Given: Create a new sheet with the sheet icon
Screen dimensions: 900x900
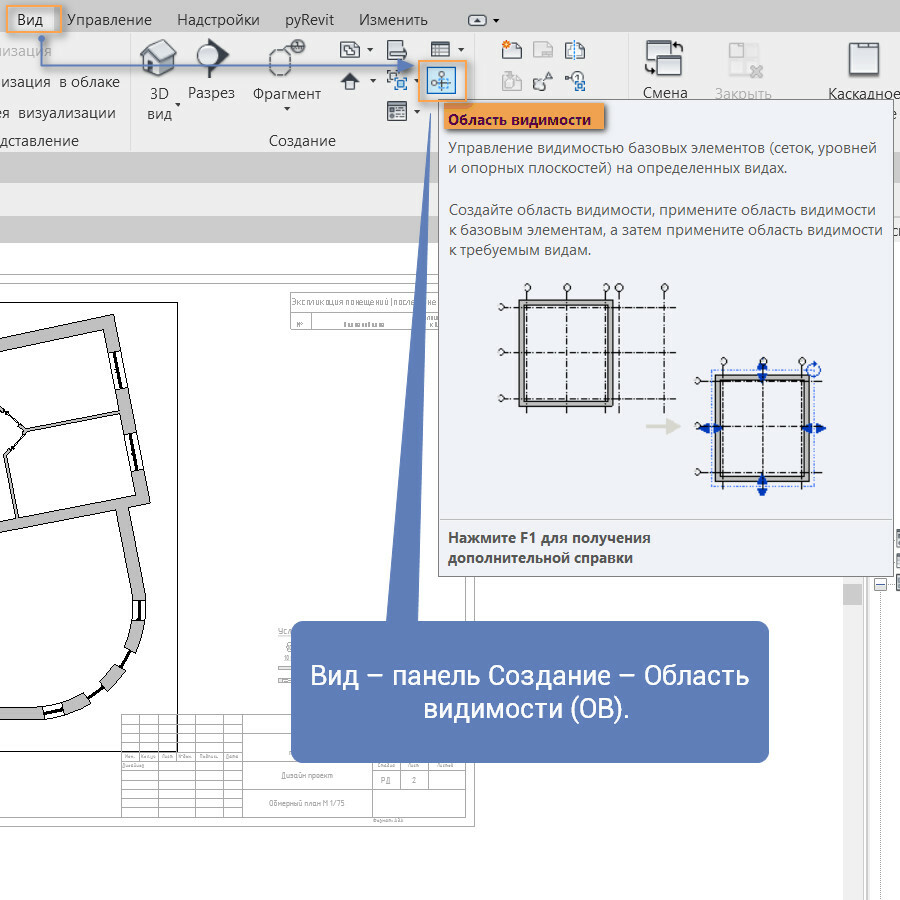Looking at the screenshot, I should click(512, 49).
